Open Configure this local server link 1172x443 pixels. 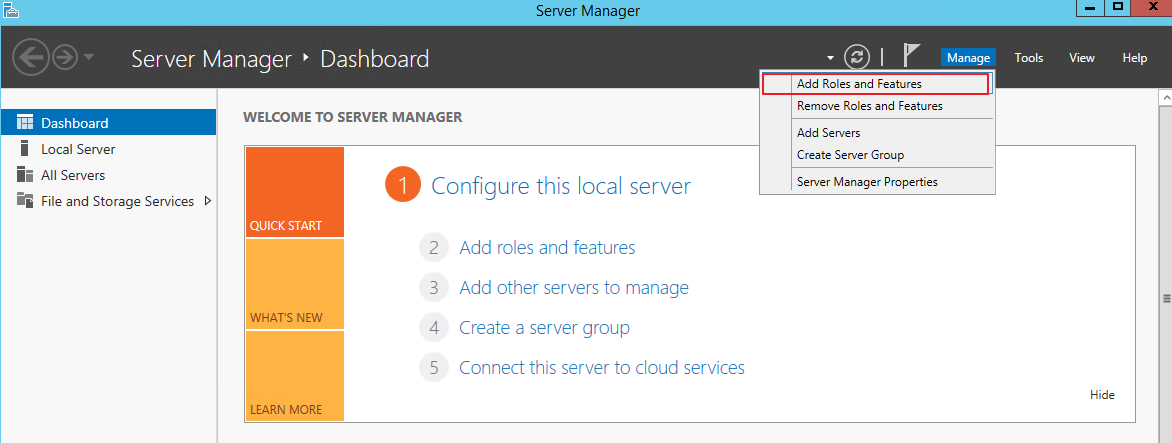(561, 186)
